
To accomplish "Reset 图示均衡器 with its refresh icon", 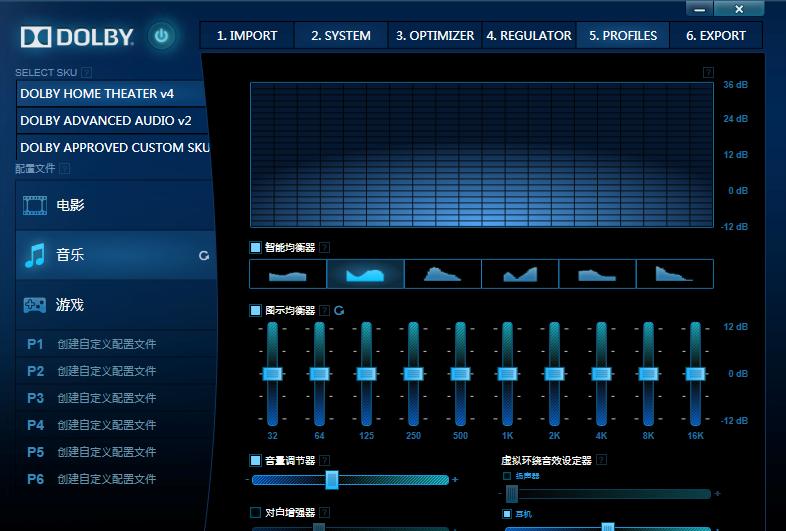I will [x=339, y=310].
